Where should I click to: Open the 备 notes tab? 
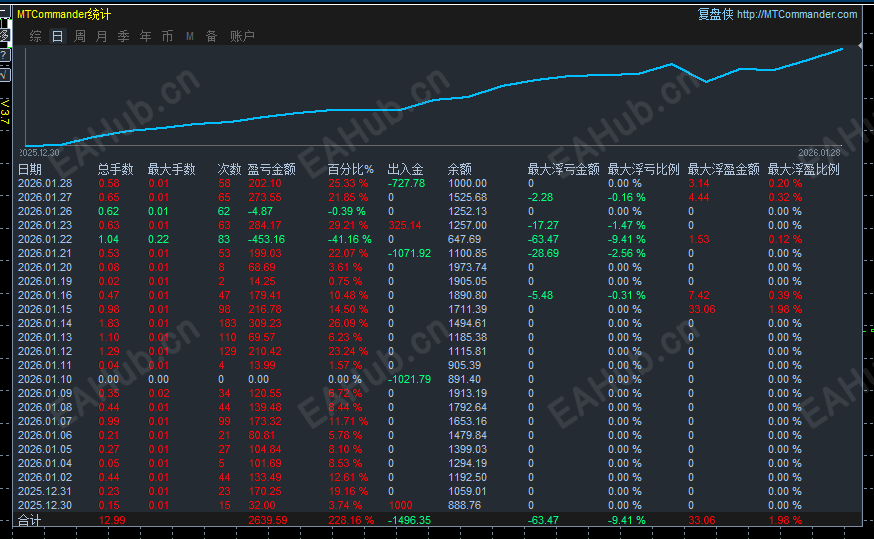click(x=211, y=36)
